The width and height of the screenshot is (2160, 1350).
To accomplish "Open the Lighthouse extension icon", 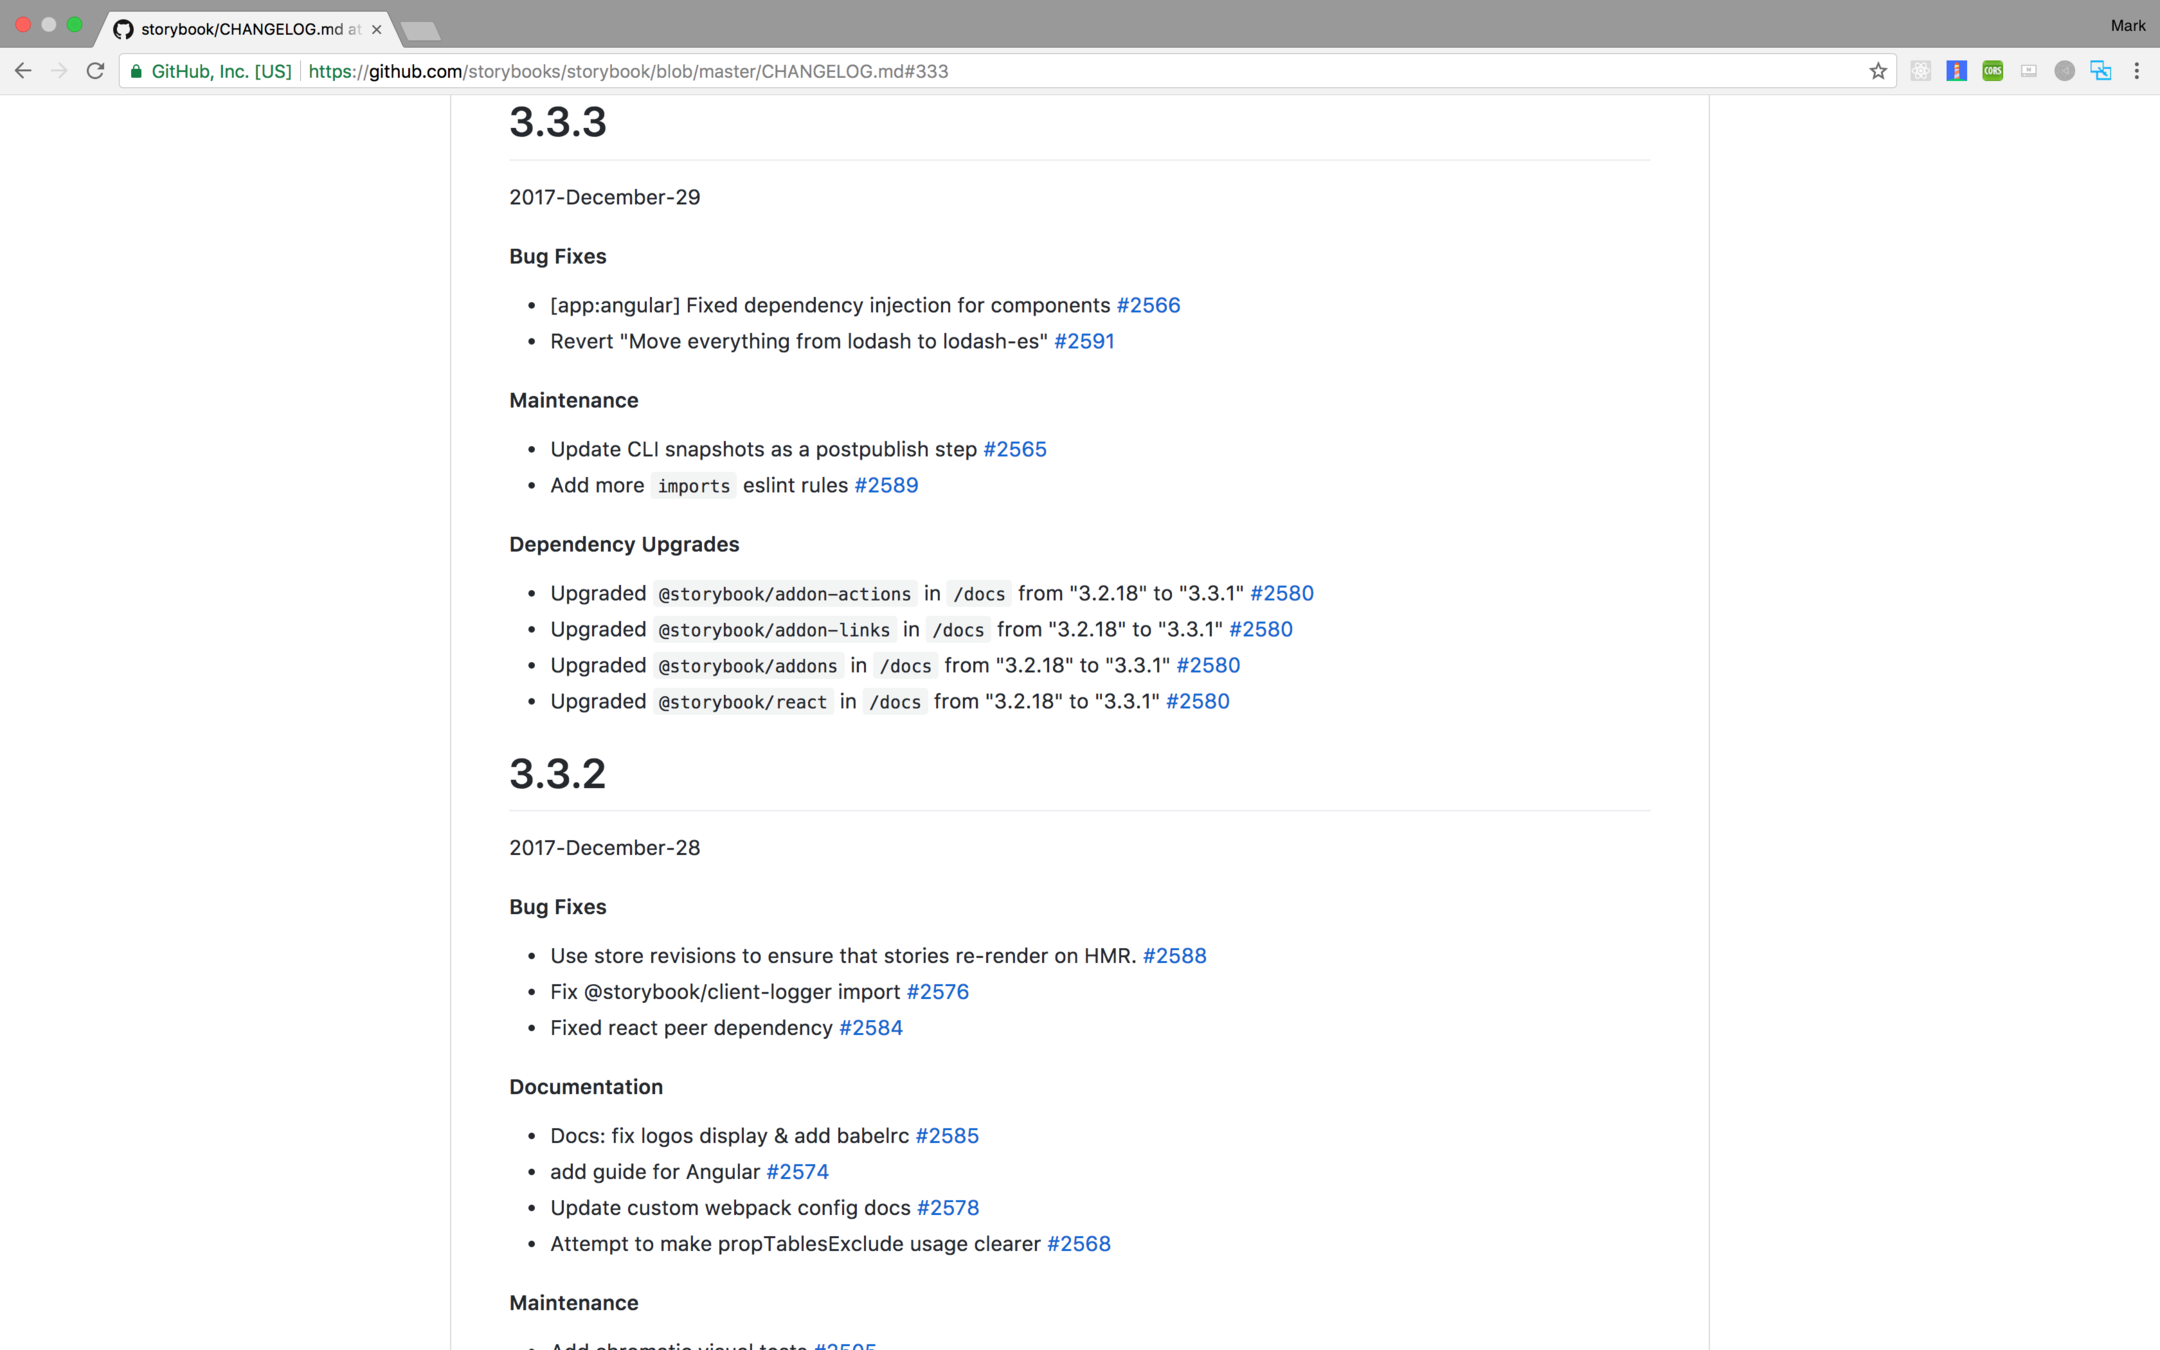I will click(1956, 71).
